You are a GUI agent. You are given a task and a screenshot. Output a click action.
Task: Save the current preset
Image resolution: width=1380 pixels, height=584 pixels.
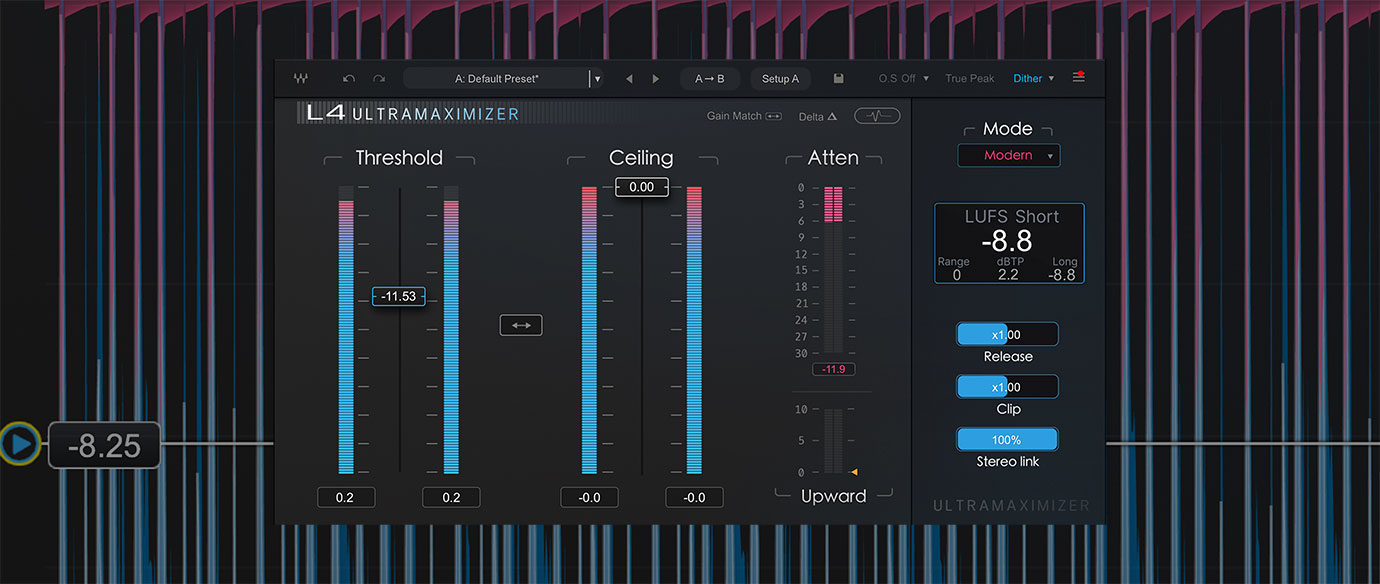838,78
